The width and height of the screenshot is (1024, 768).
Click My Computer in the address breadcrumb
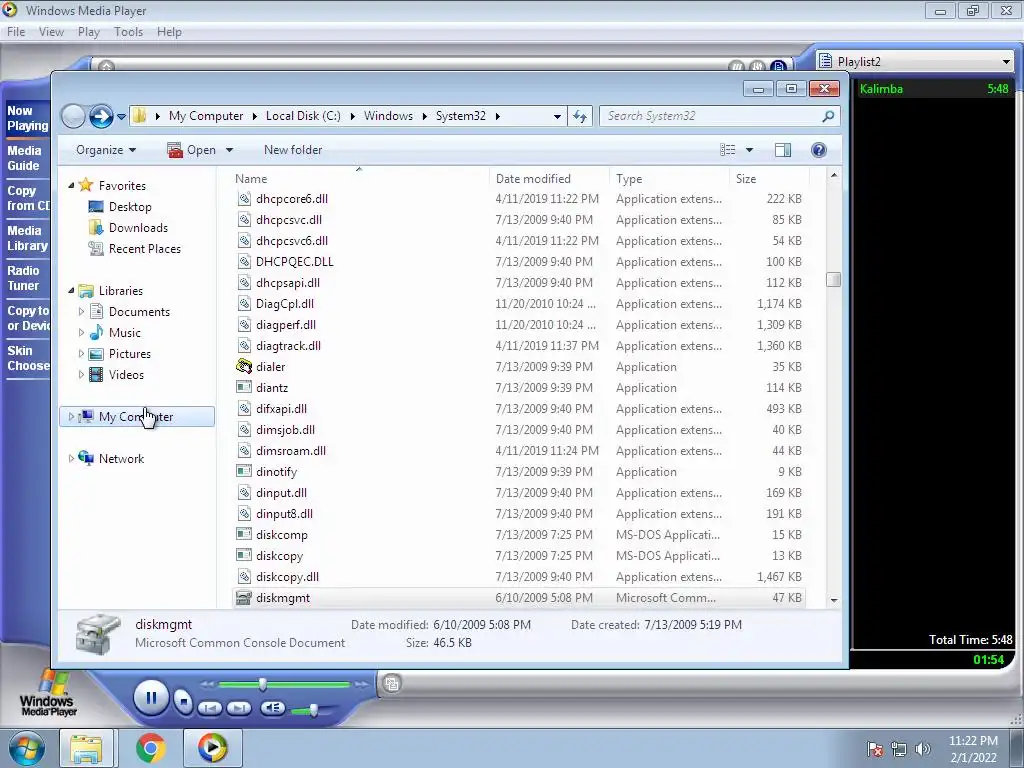pos(206,116)
